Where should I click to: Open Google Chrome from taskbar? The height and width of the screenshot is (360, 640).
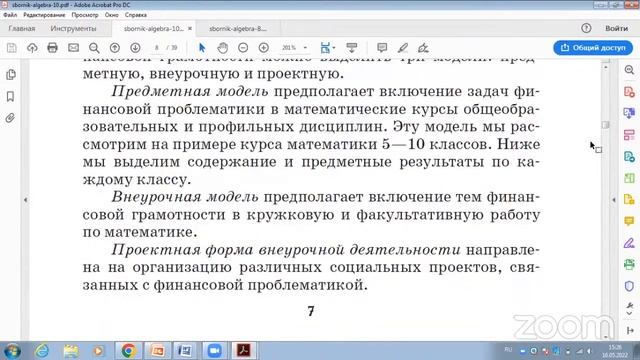coord(128,351)
